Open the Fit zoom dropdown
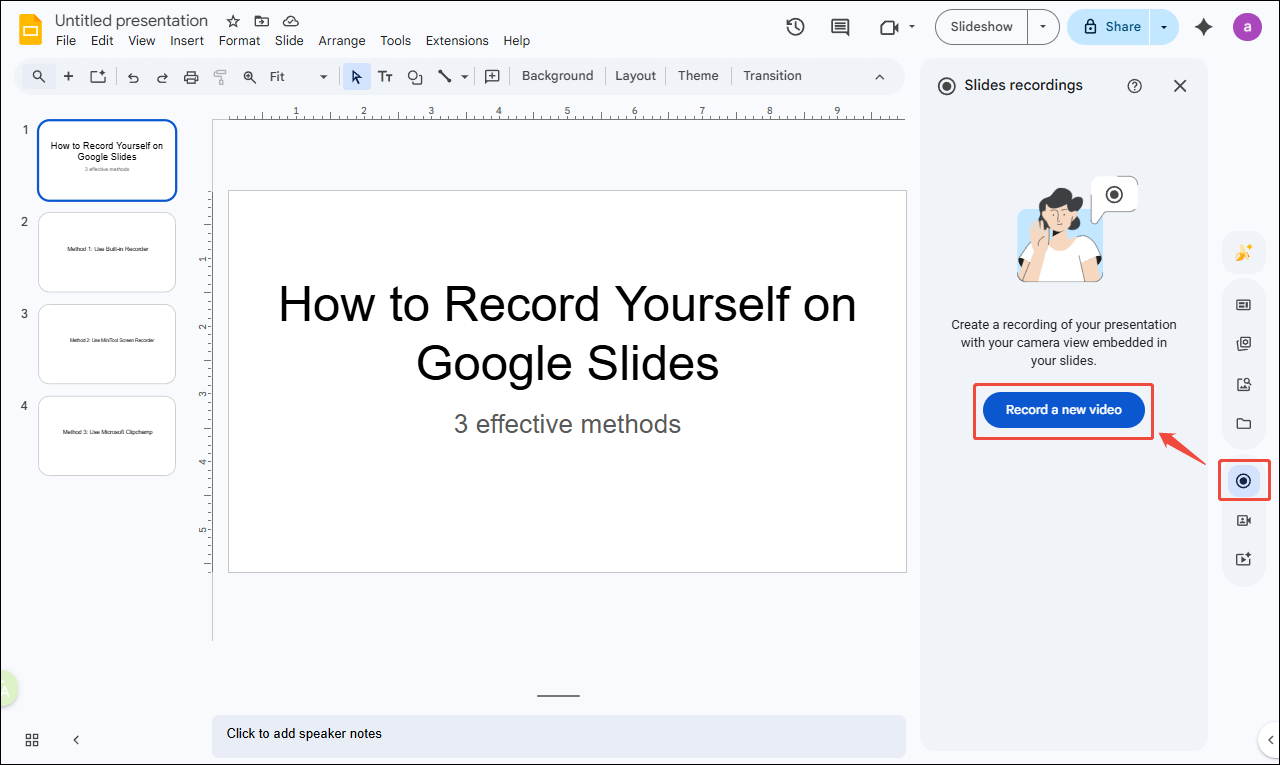Image resolution: width=1280 pixels, height=765 pixels. coord(322,76)
